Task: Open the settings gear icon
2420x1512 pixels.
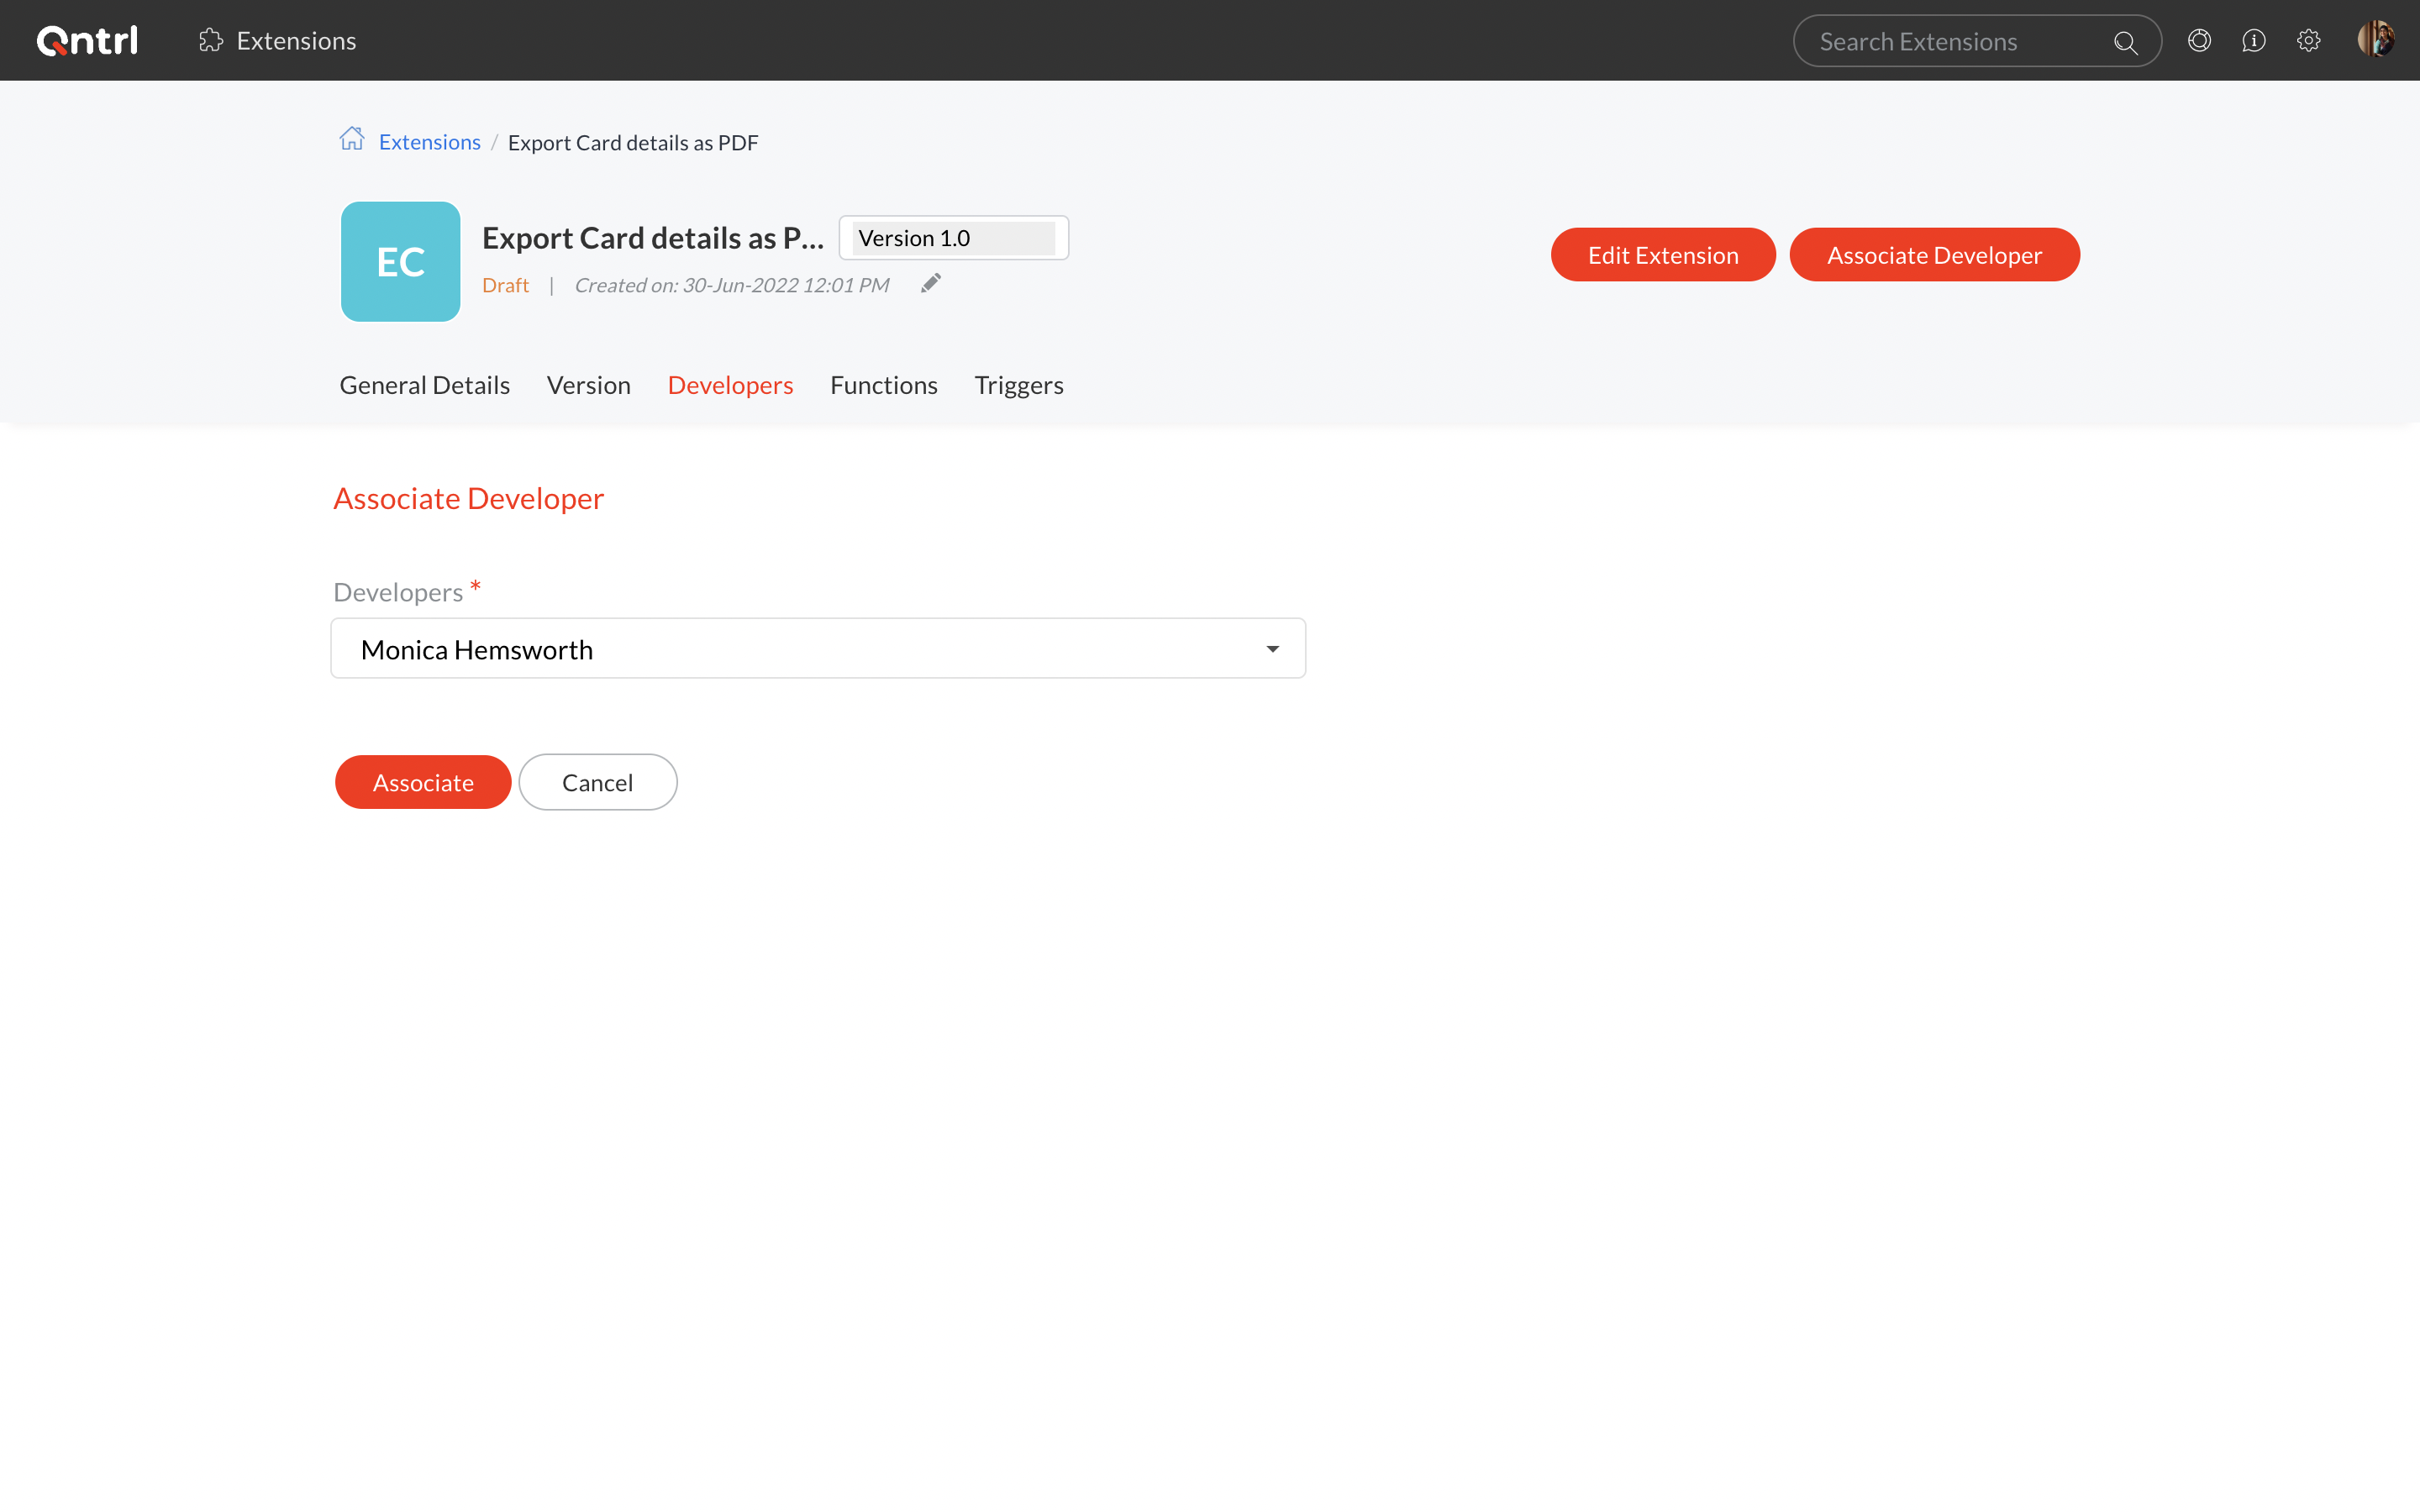Action: 2308,41
